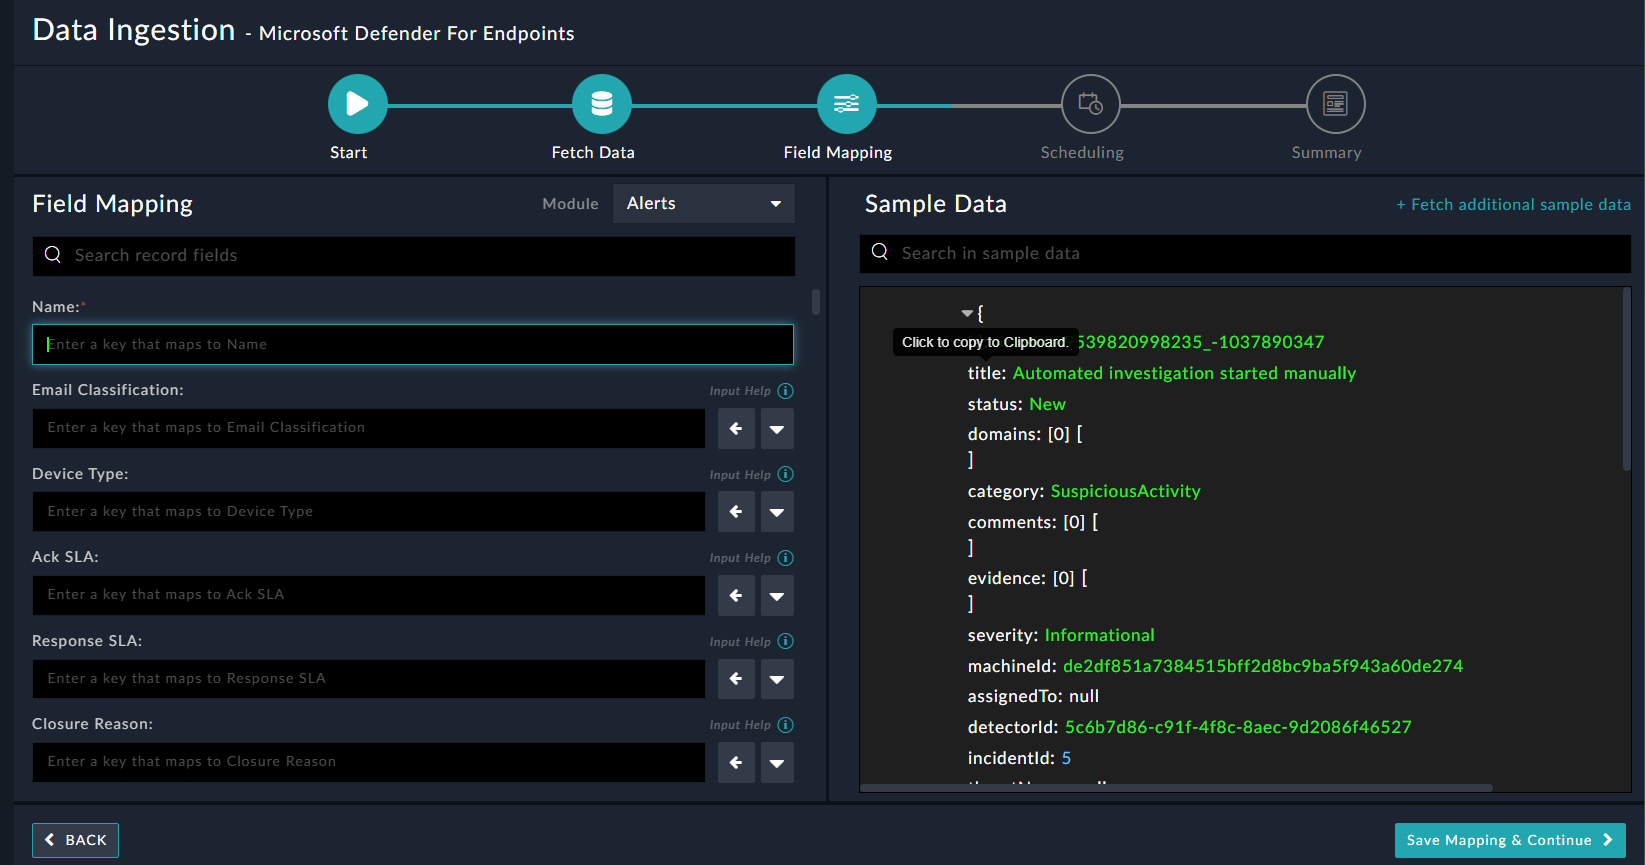Viewport: 1645px width, 865px height.
Task: Click the Sample Data vertical scrollbar
Action: pos(1626,380)
